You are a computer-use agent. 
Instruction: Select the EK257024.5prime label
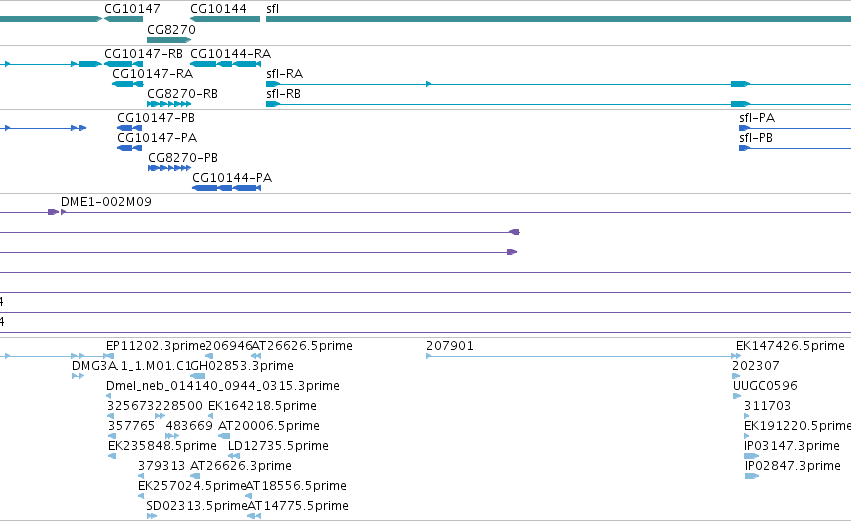(x=192, y=486)
